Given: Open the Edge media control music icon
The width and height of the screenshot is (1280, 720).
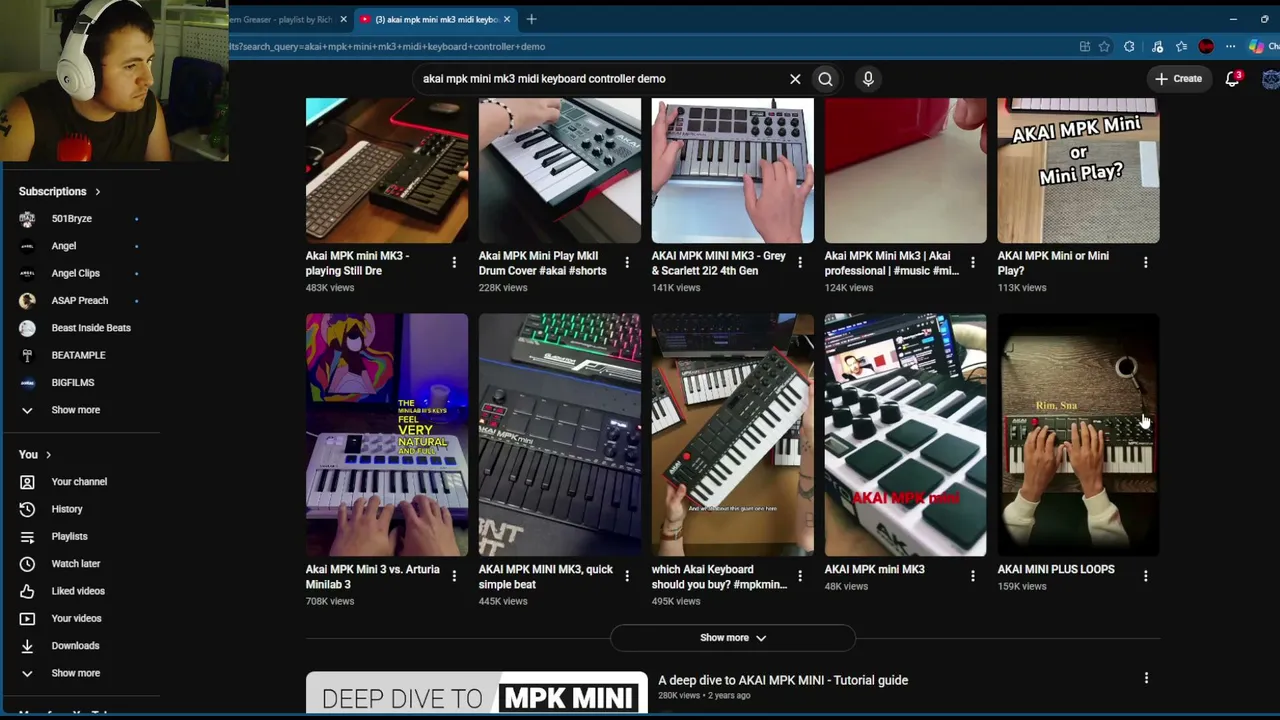Looking at the screenshot, I should tap(1157, 46).
